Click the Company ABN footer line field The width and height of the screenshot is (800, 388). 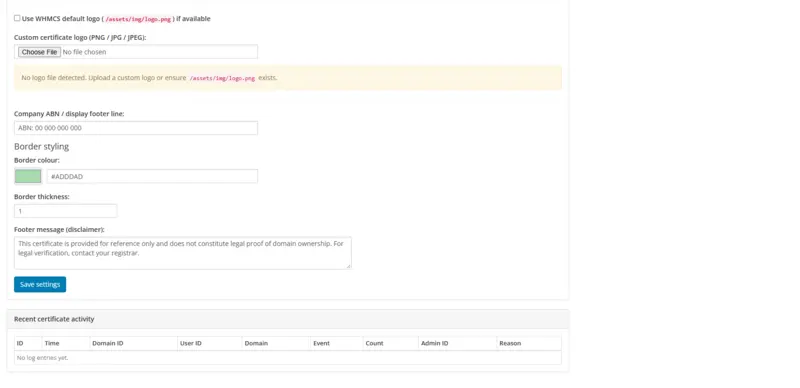click(x=136, y=128)
